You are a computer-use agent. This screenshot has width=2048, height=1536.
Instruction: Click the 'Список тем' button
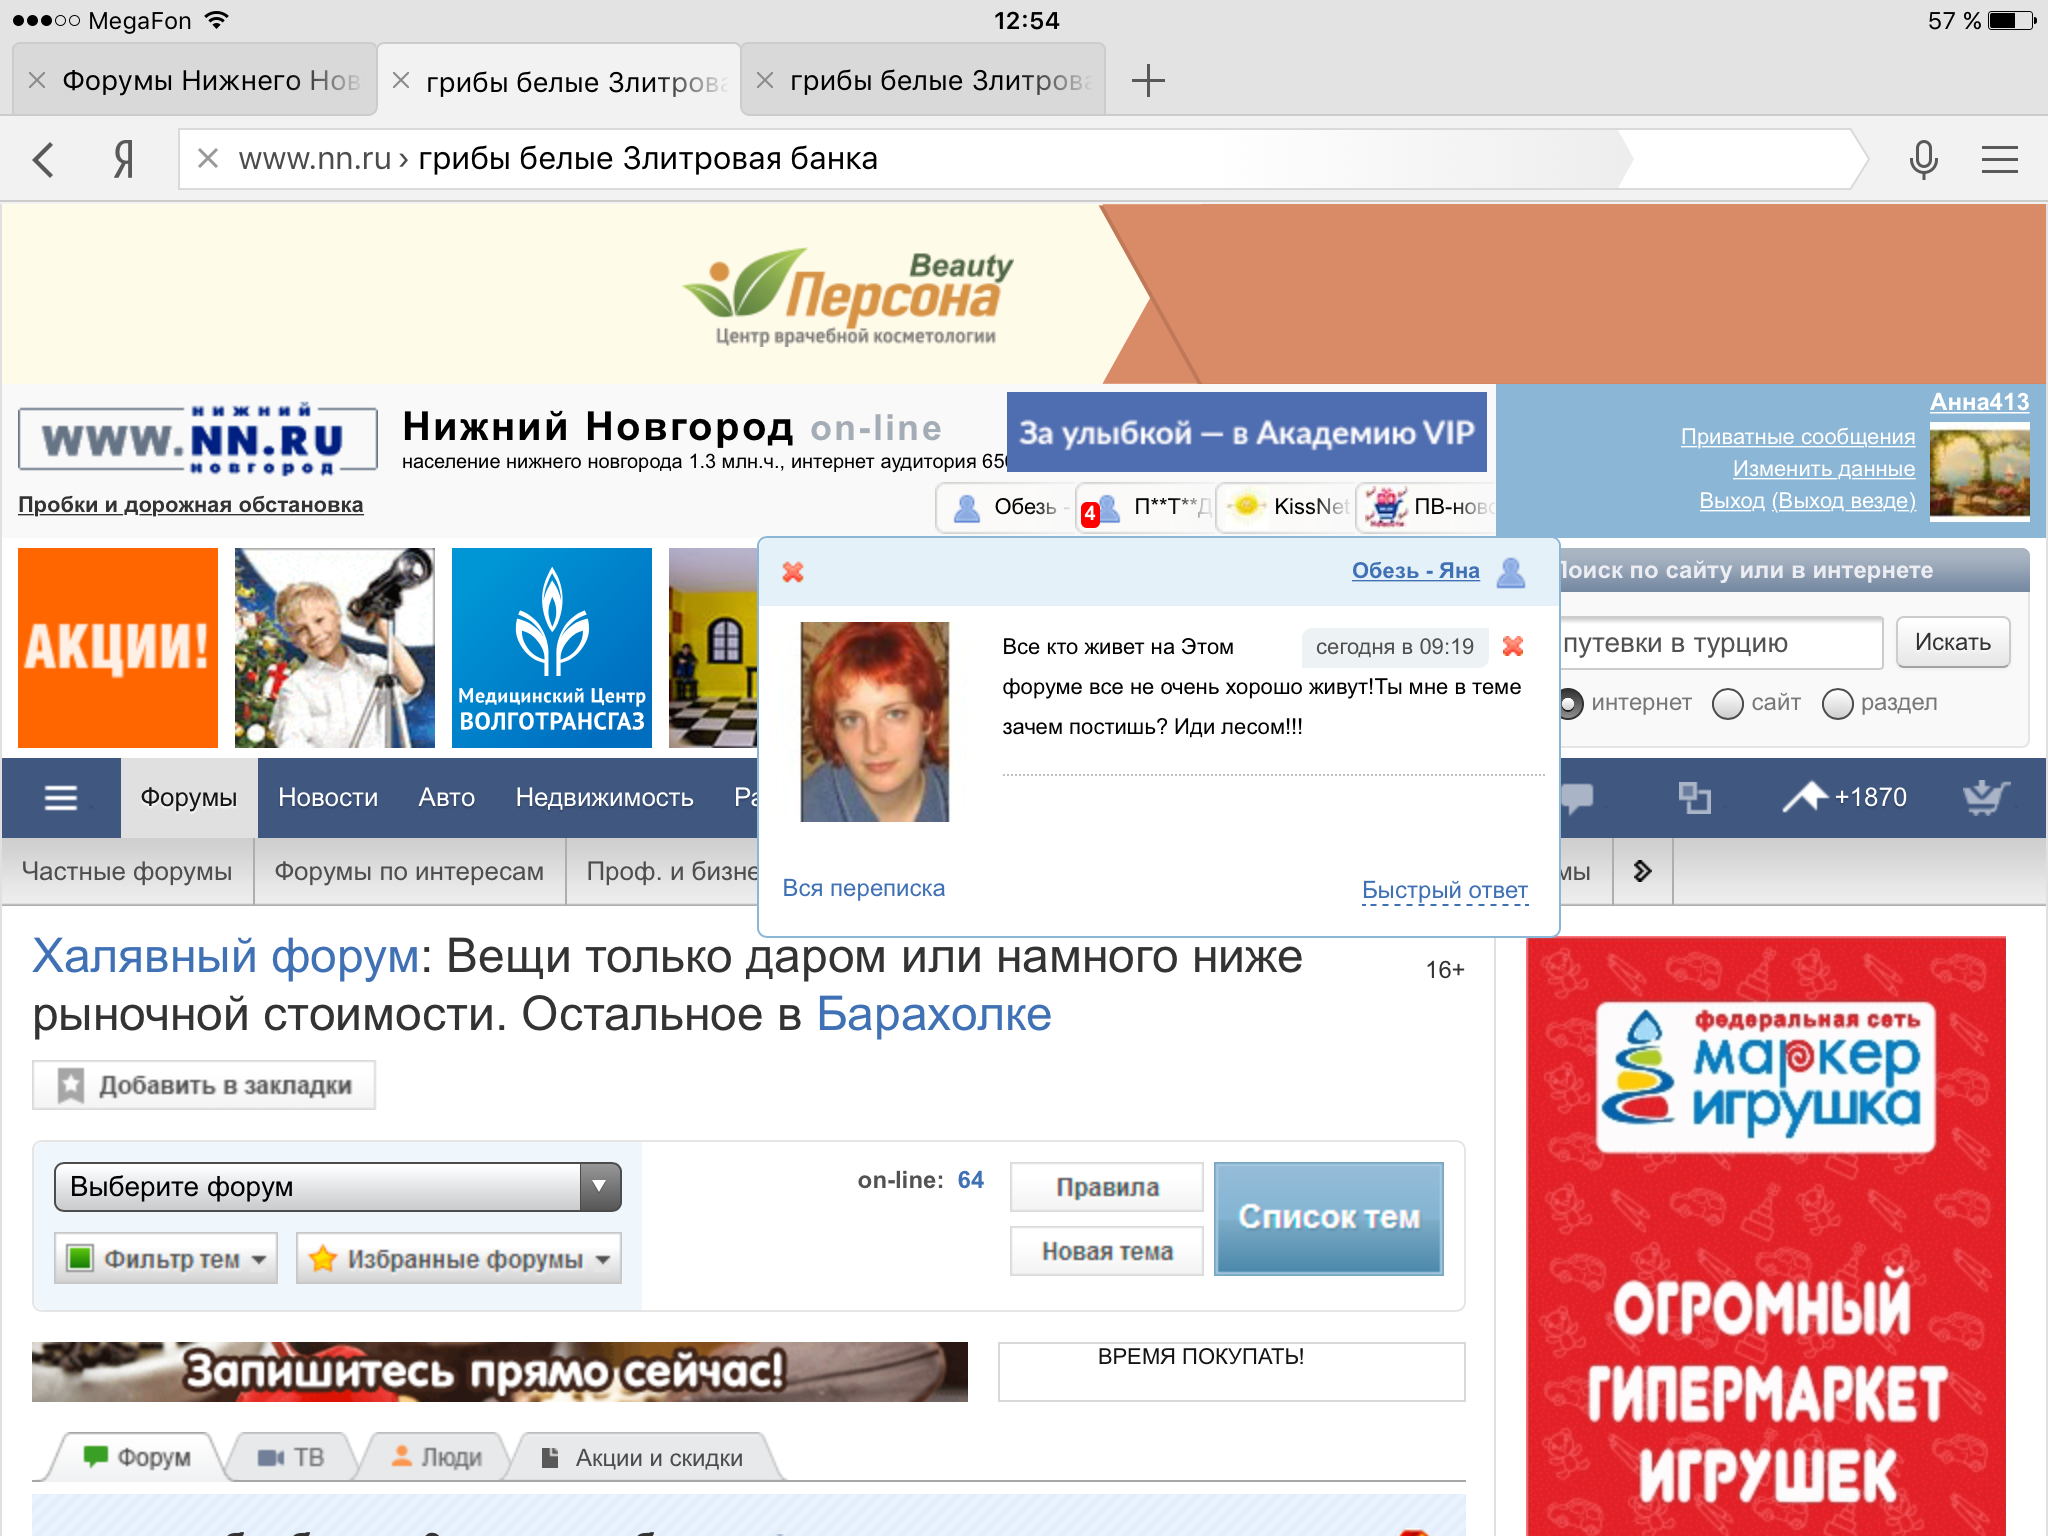[1328, 1217]
